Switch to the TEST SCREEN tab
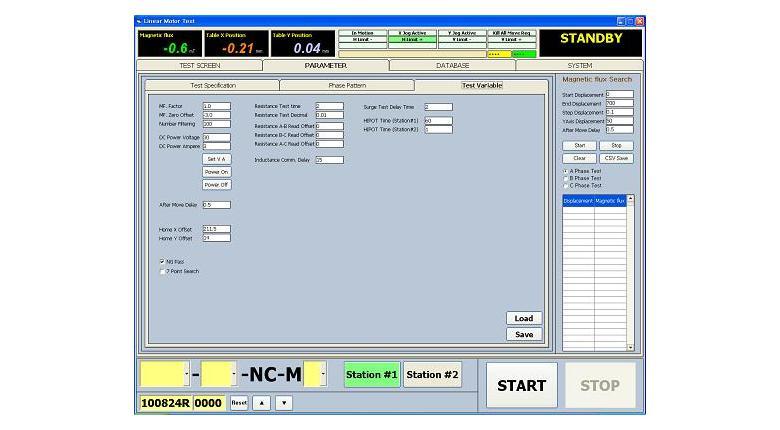This screenshot has height=430, width=780. click(x=199, y=65)
